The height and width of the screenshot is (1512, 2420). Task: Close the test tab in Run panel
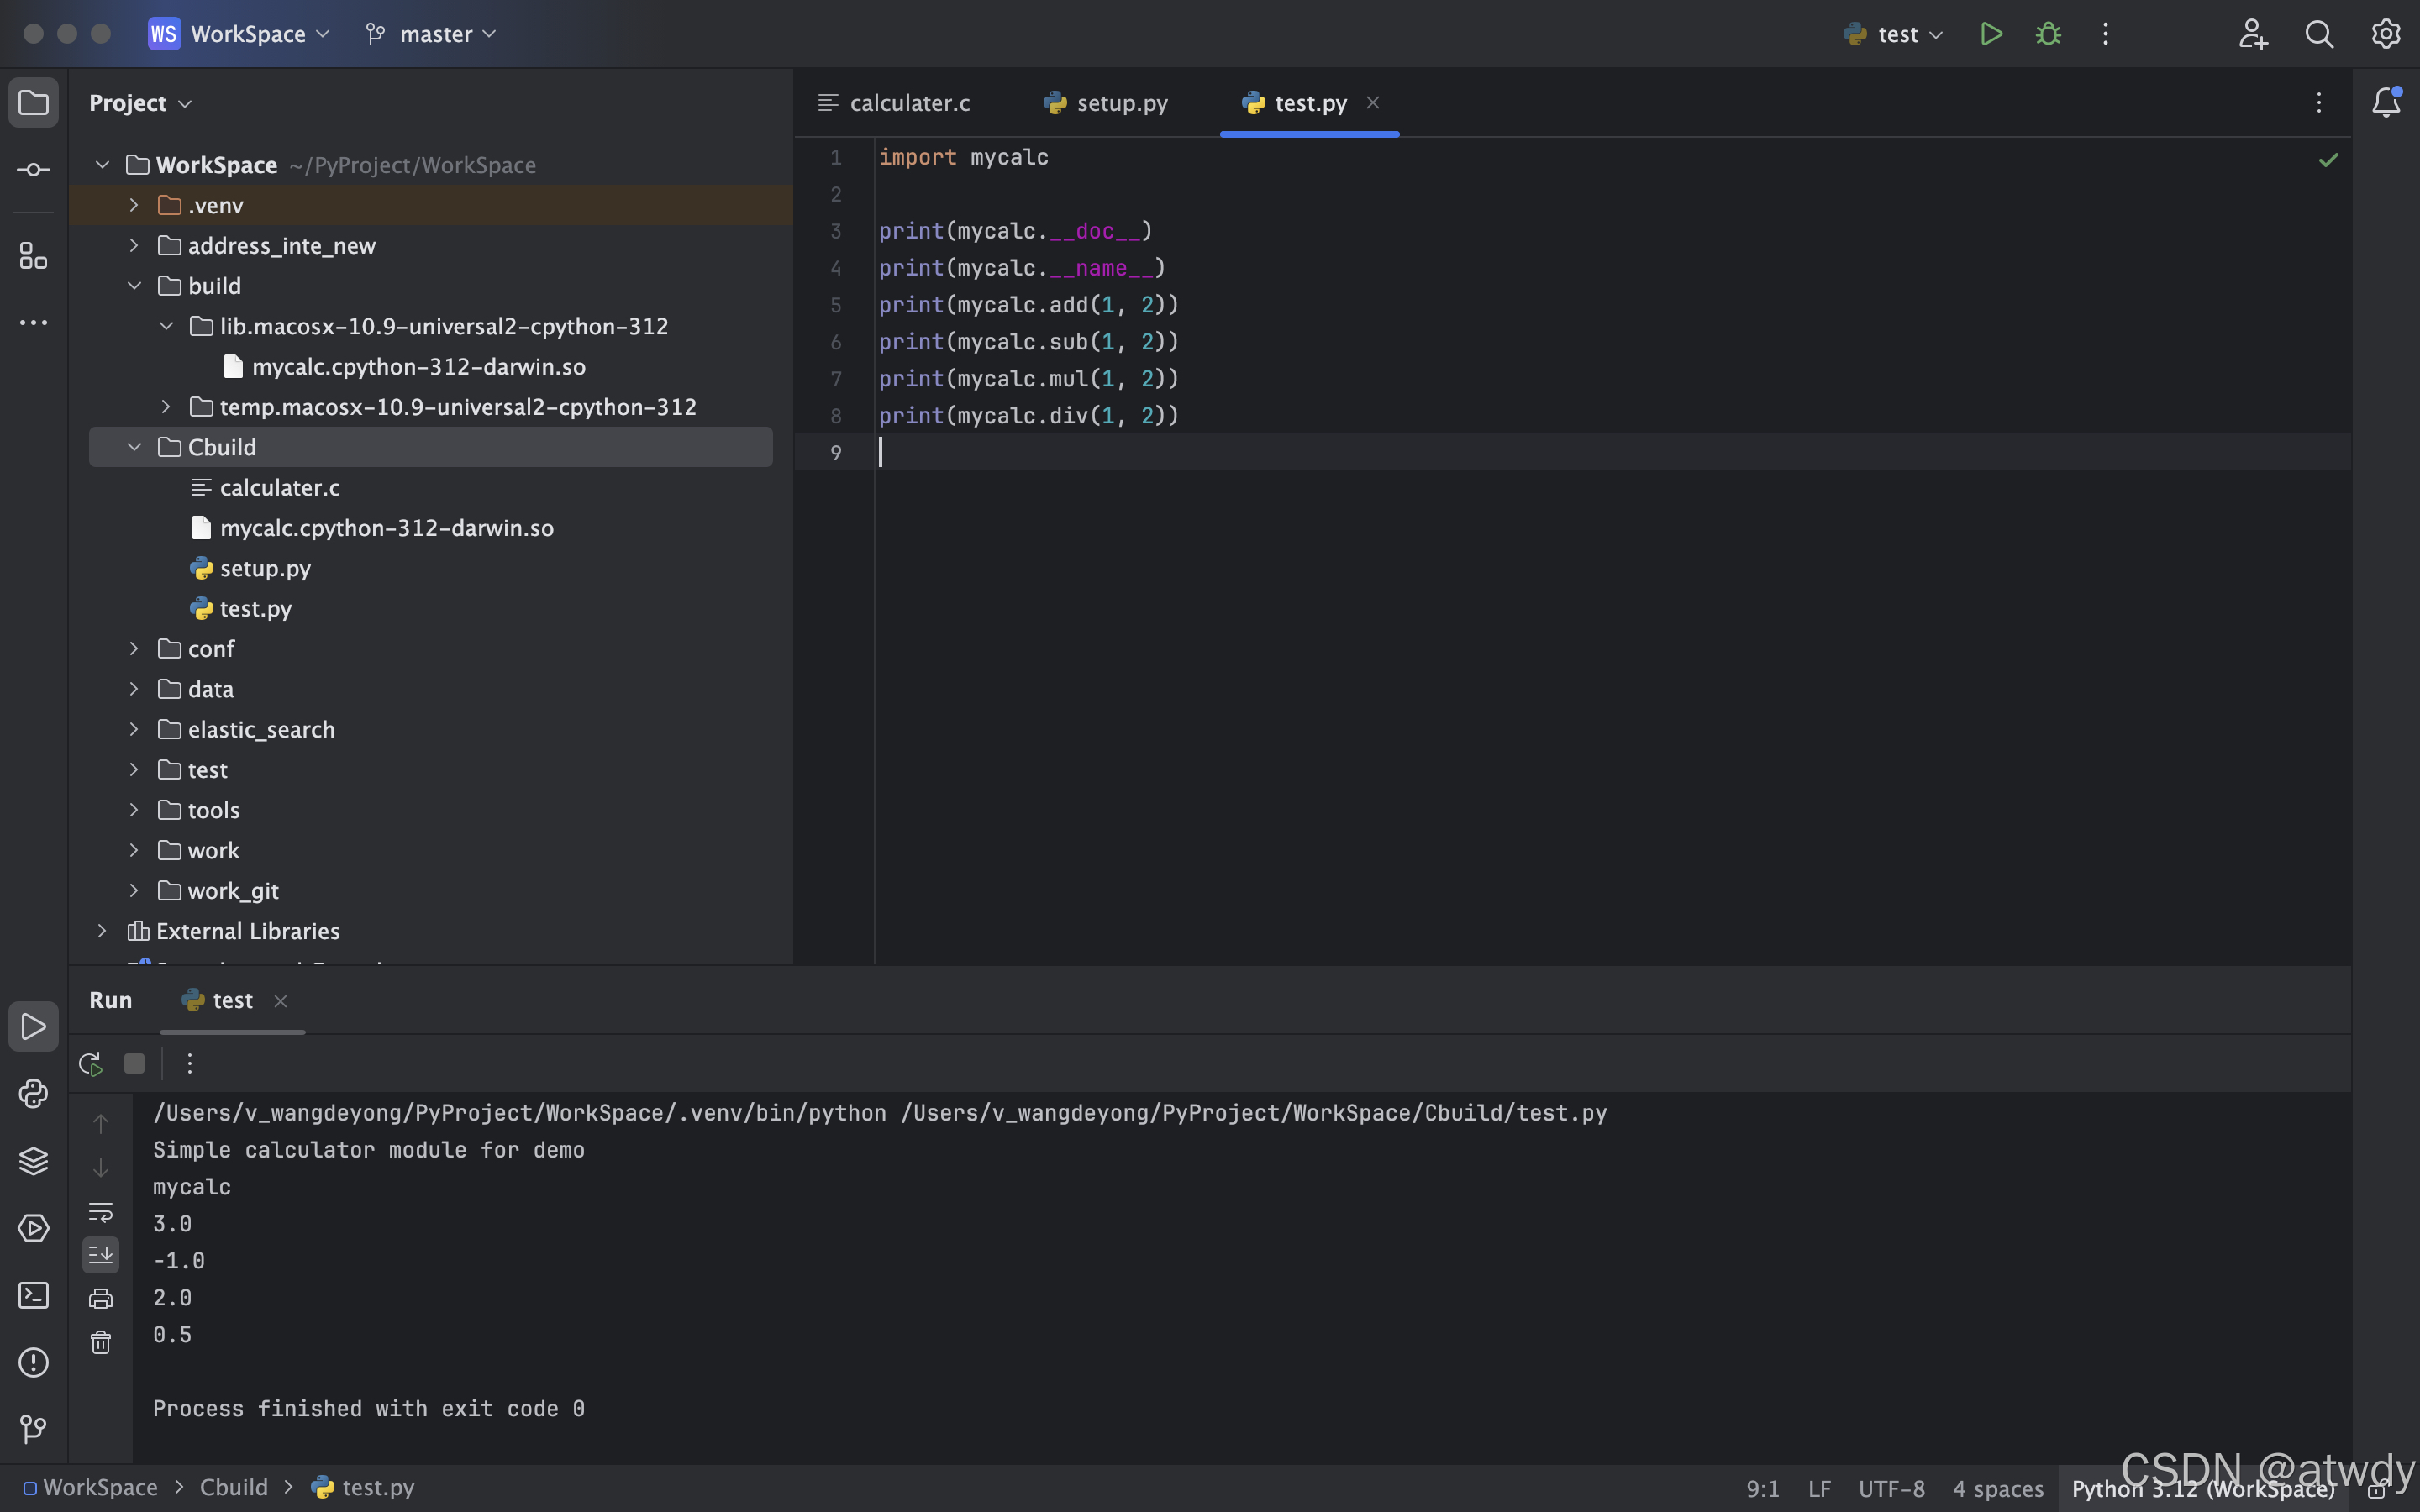[281, 1001]
